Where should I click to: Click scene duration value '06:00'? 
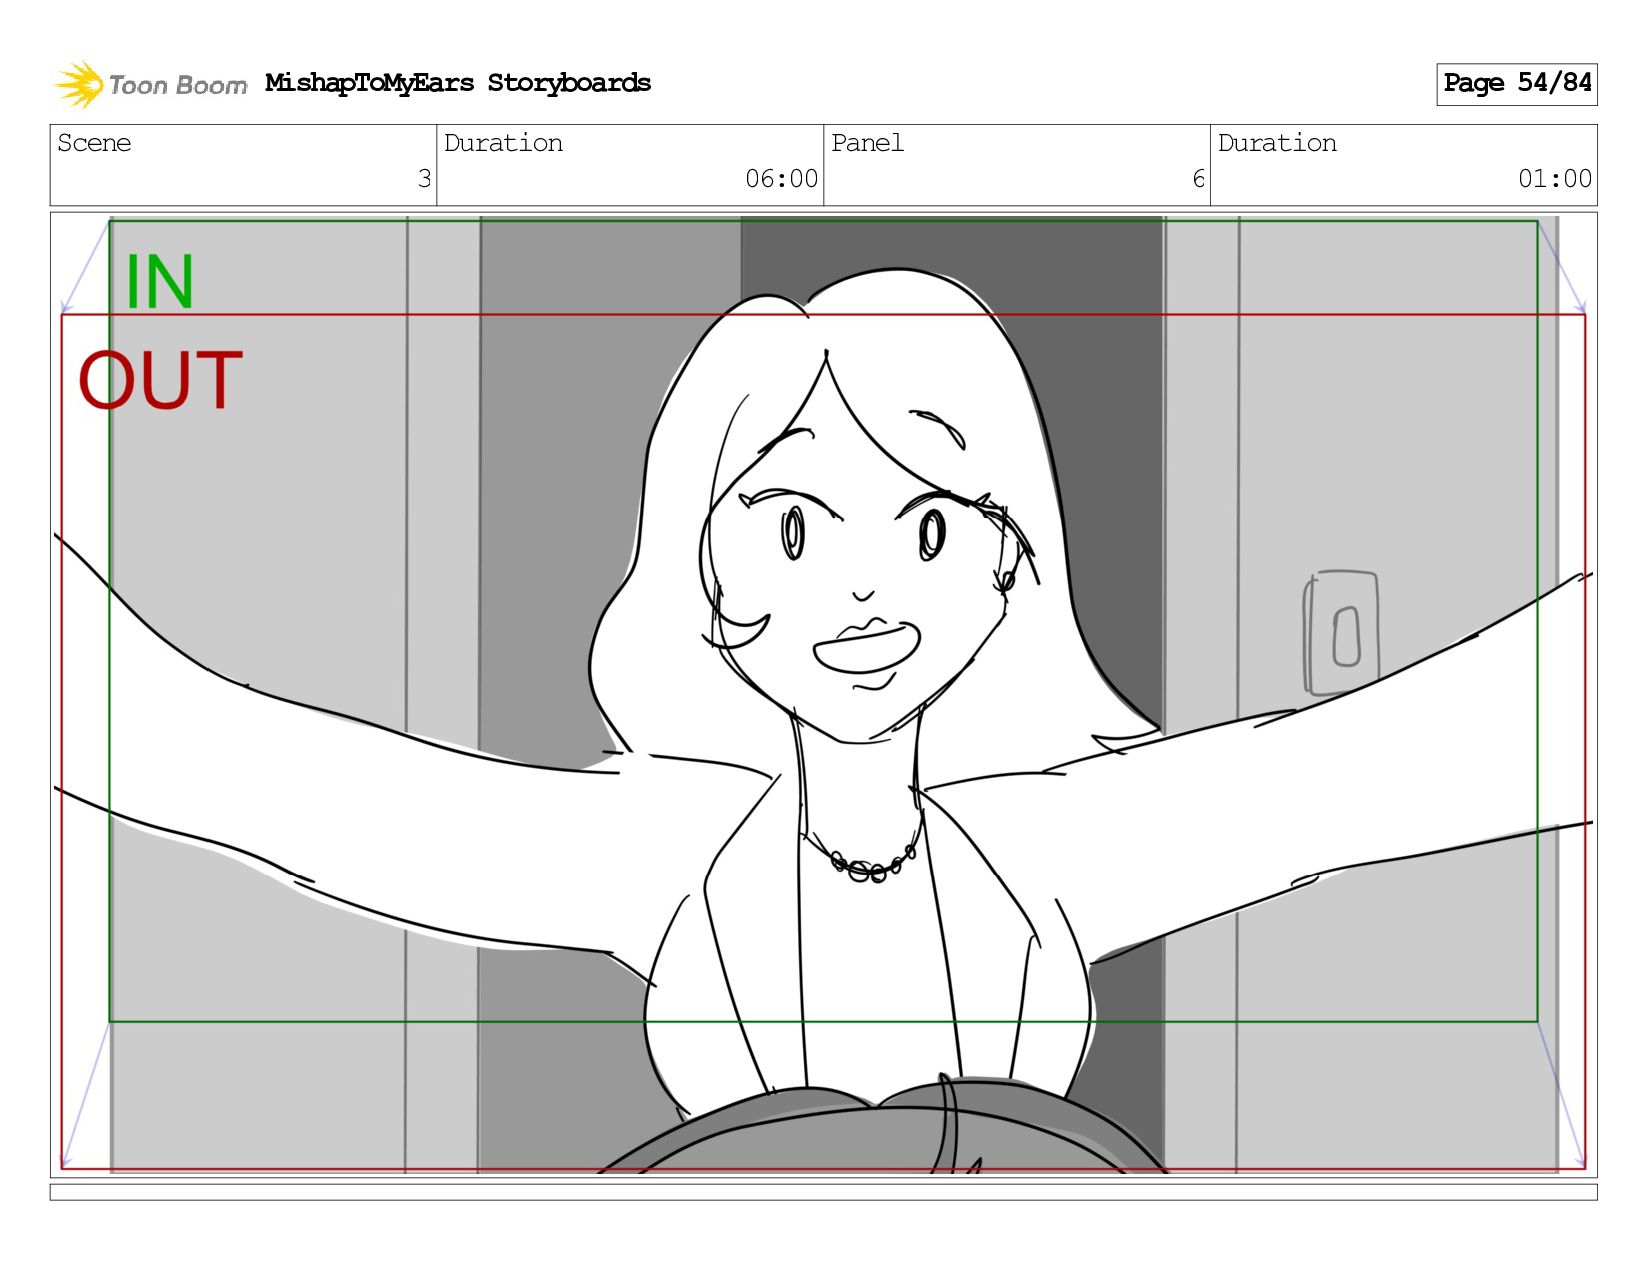click(x=782, y=179)
